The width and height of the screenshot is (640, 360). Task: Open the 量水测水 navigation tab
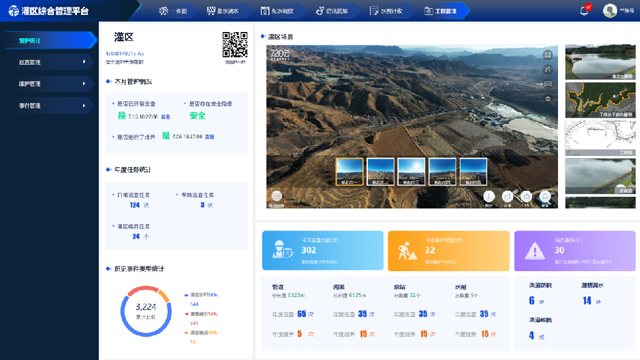coord(222,11)
